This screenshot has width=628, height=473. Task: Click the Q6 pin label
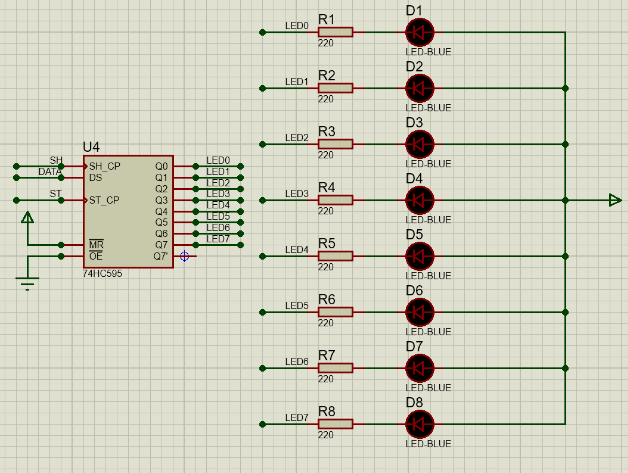pos(161,233)
